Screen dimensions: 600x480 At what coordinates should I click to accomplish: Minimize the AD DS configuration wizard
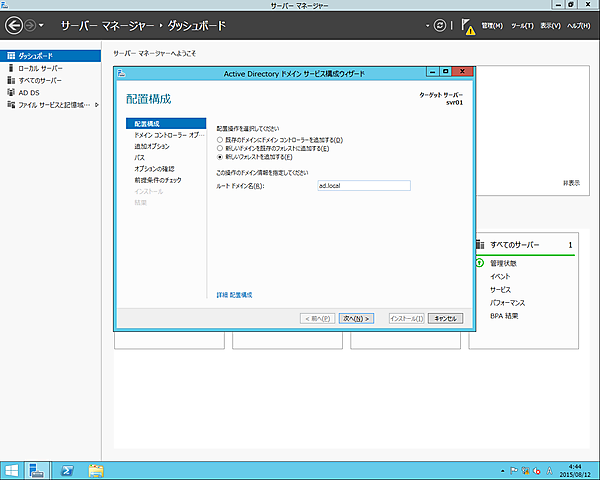point(432,72)
